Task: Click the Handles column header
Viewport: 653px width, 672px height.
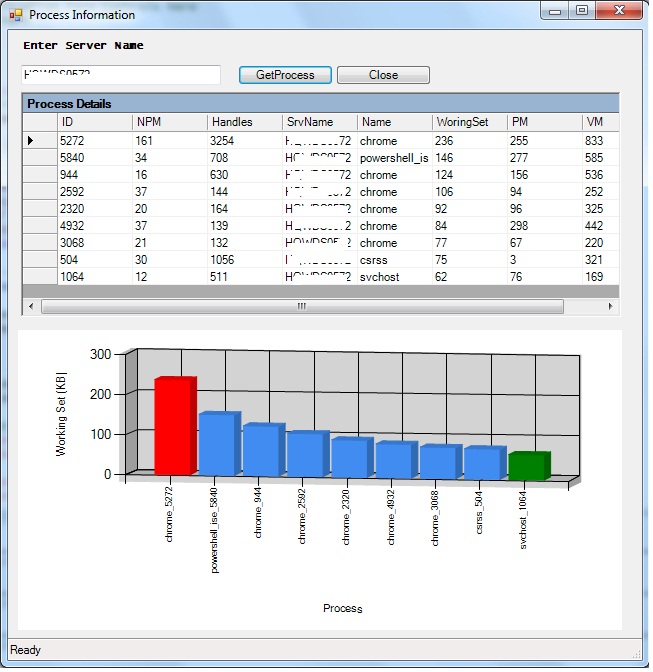Action: point(244,122)
